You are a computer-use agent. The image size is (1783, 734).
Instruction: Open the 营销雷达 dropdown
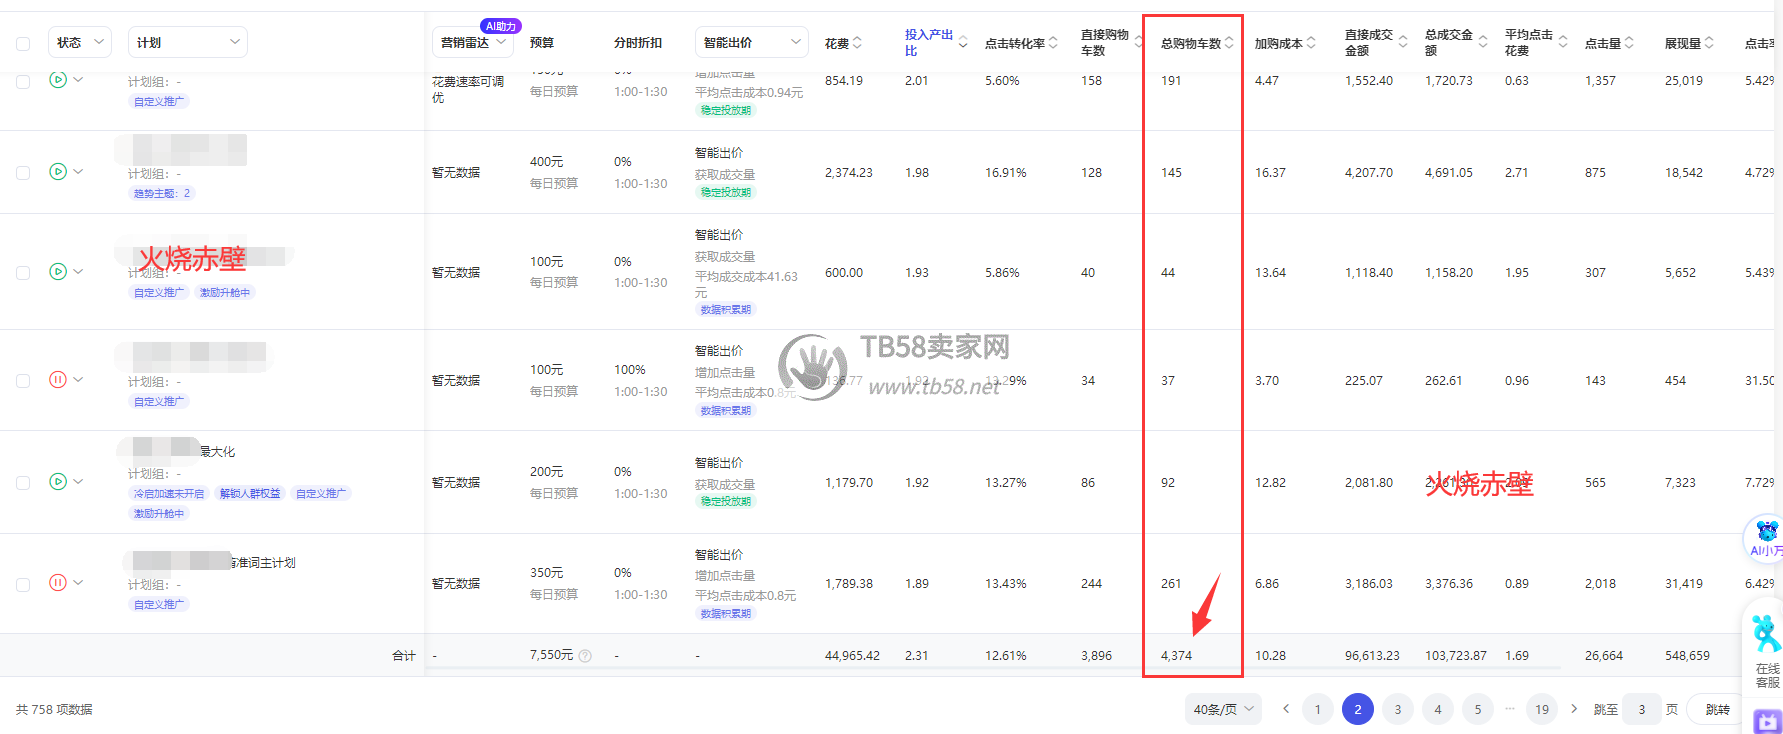click(x=475, y=42)
